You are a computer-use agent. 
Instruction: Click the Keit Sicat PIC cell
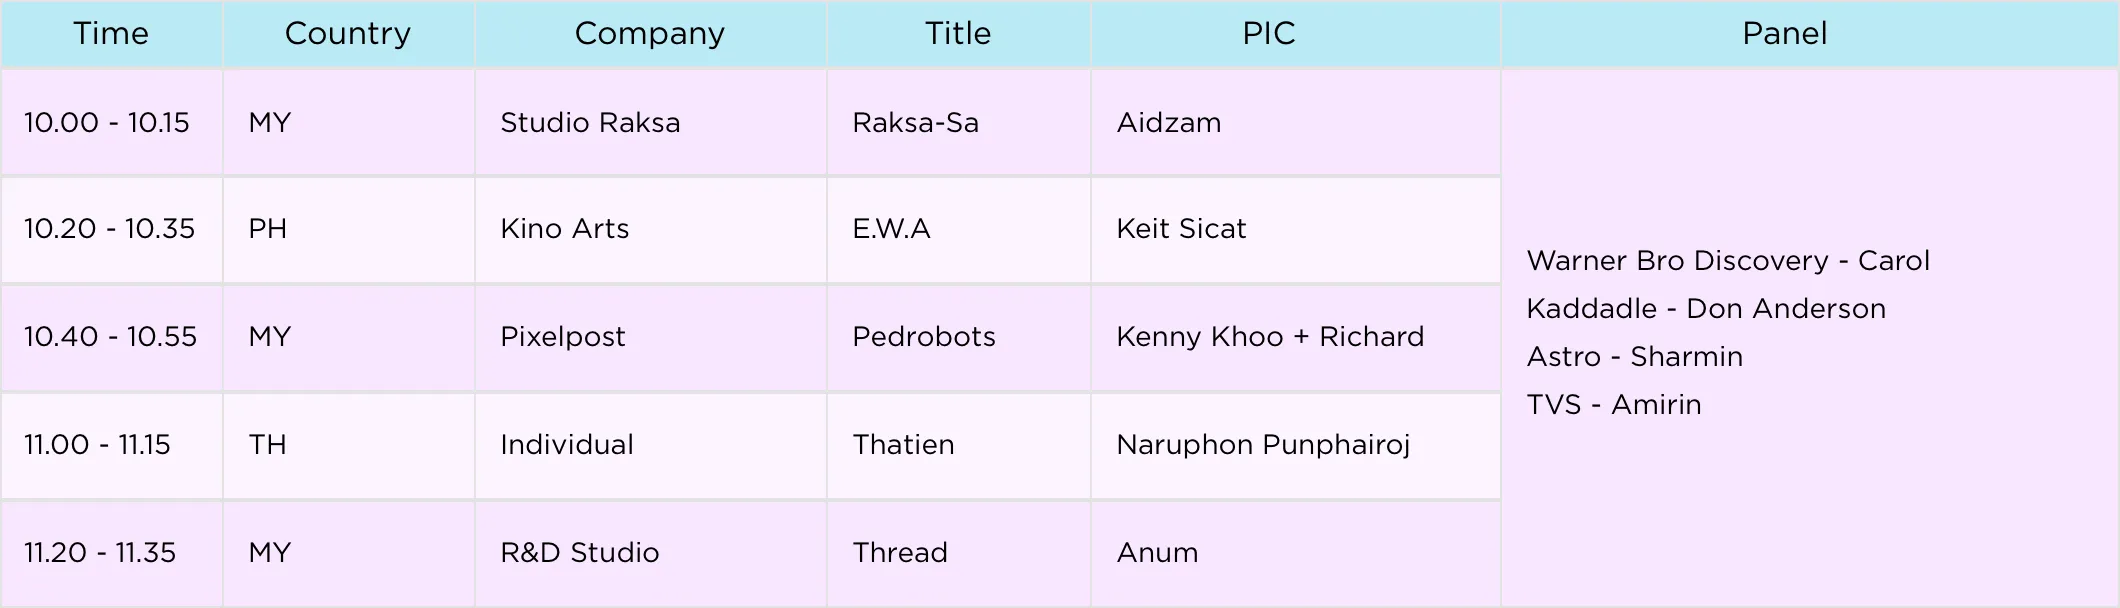[x=1181, y=229]
